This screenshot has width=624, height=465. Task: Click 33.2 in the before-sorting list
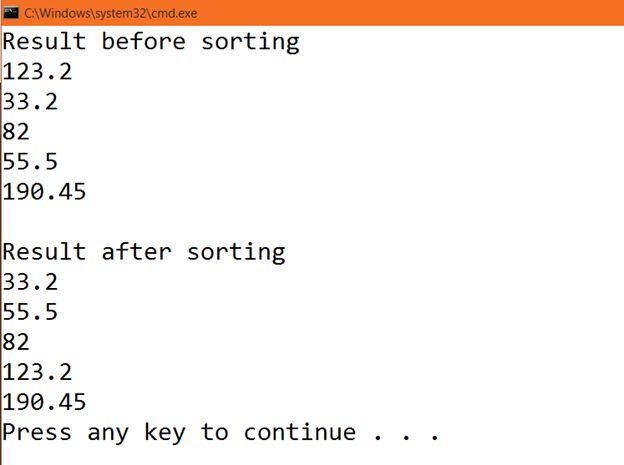(x=31, y=102)
